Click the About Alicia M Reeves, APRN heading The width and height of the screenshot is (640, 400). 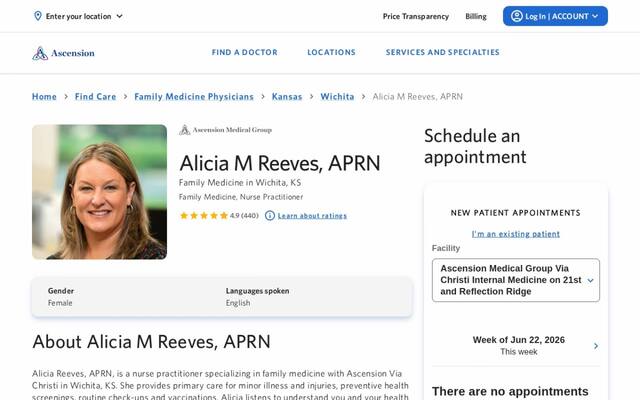151,342
